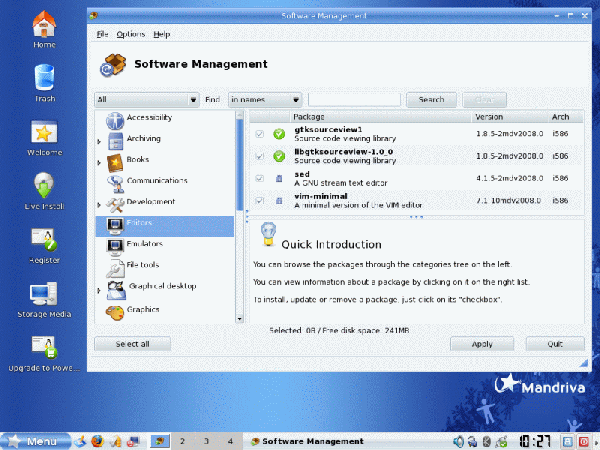Viewport: 600px width, 450px height.
Task: Select the Archiving category icon
Action: [x=114, y=140]
